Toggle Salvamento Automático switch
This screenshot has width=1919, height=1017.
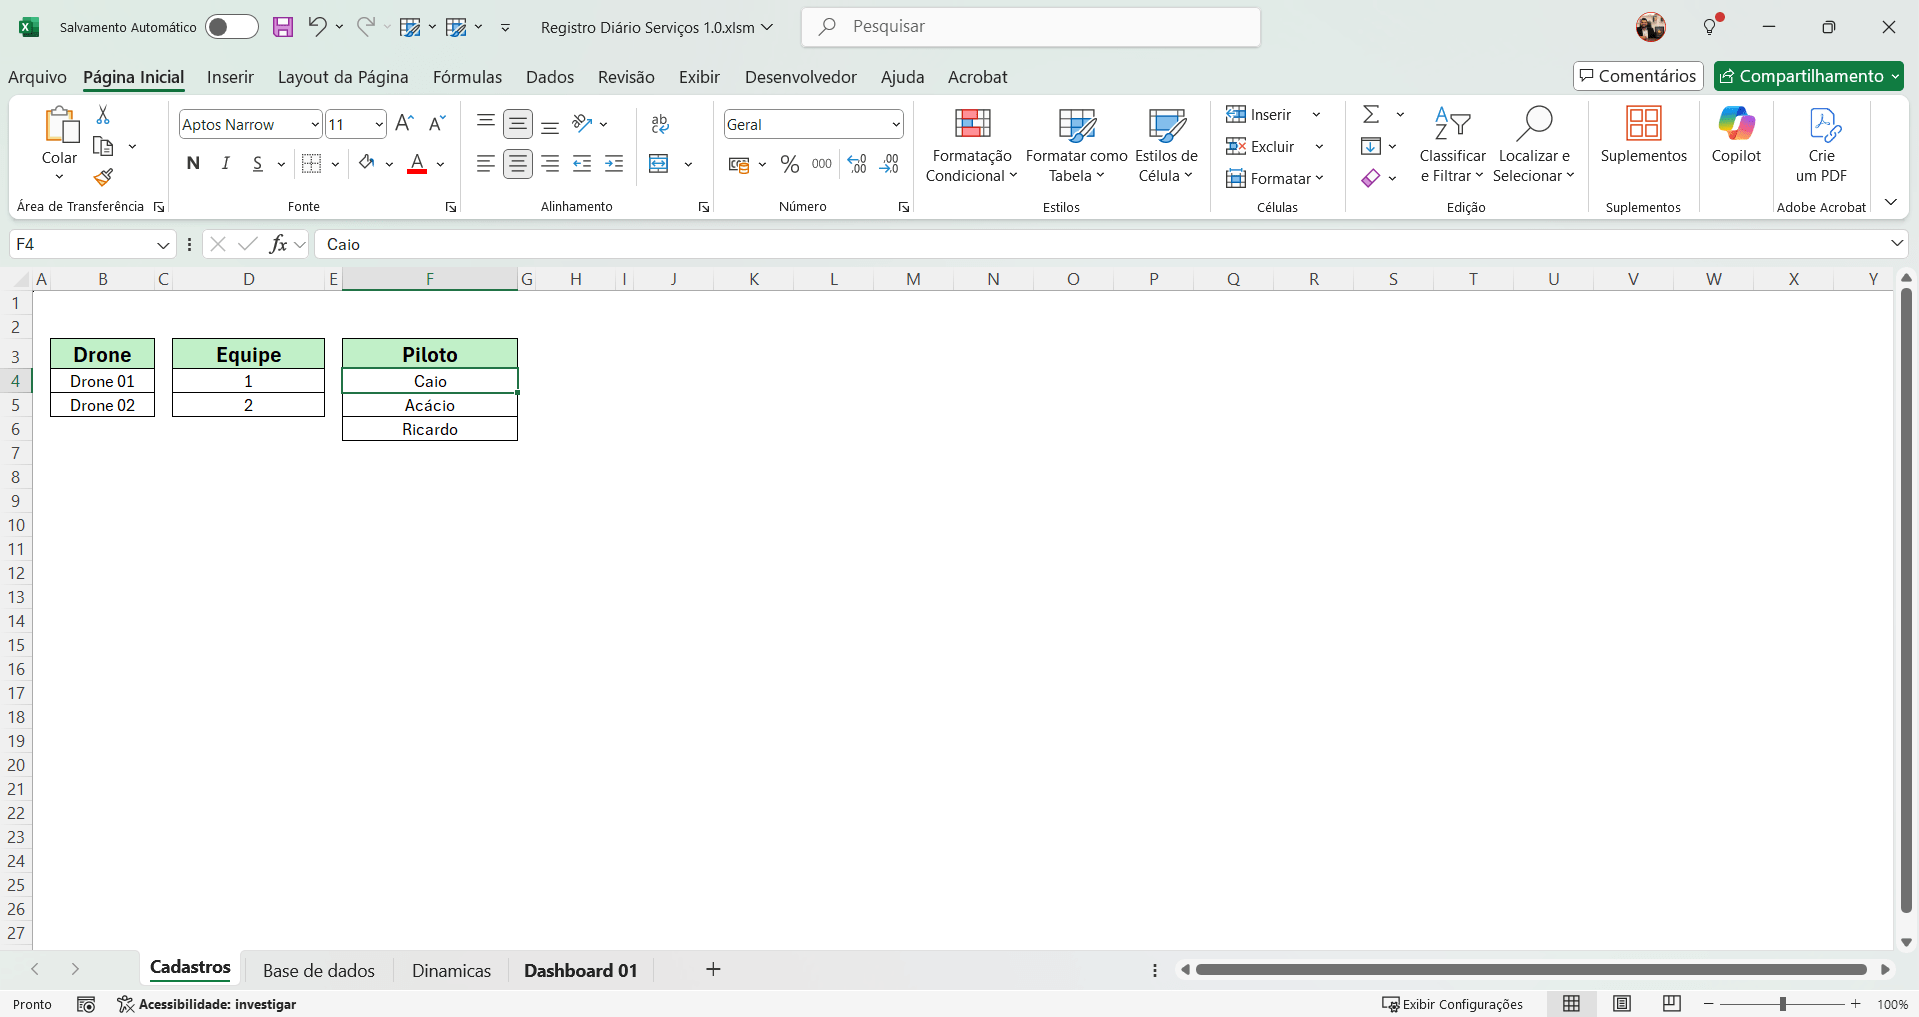click(x=231, y=27)
